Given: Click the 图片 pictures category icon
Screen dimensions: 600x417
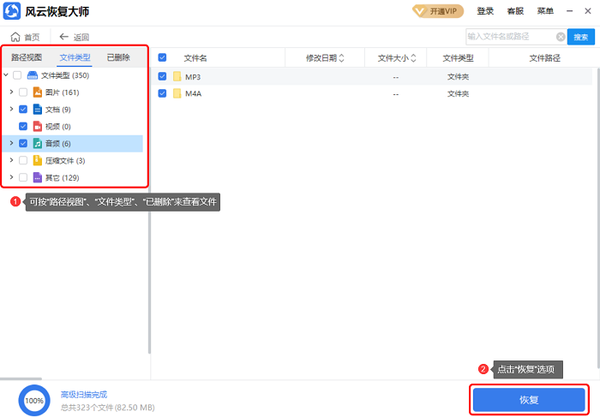Looking at the screenshot, I should (x=37, y=92).
